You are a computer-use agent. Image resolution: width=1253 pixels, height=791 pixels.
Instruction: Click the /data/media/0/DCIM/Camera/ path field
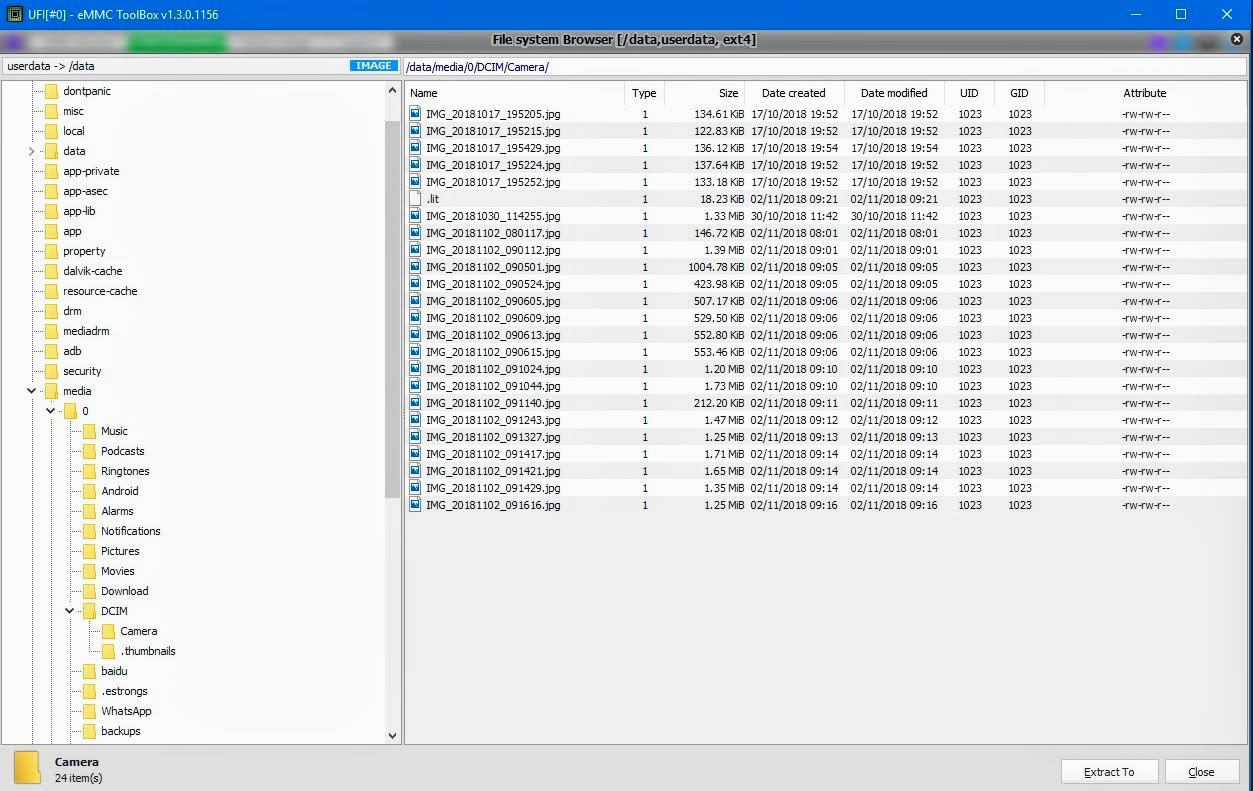824,67
